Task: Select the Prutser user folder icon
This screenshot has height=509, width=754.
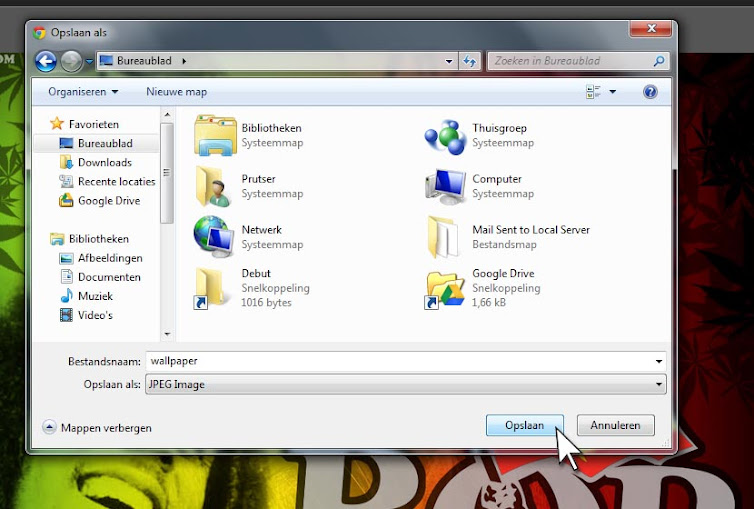Action: click(x=212, y=187)
